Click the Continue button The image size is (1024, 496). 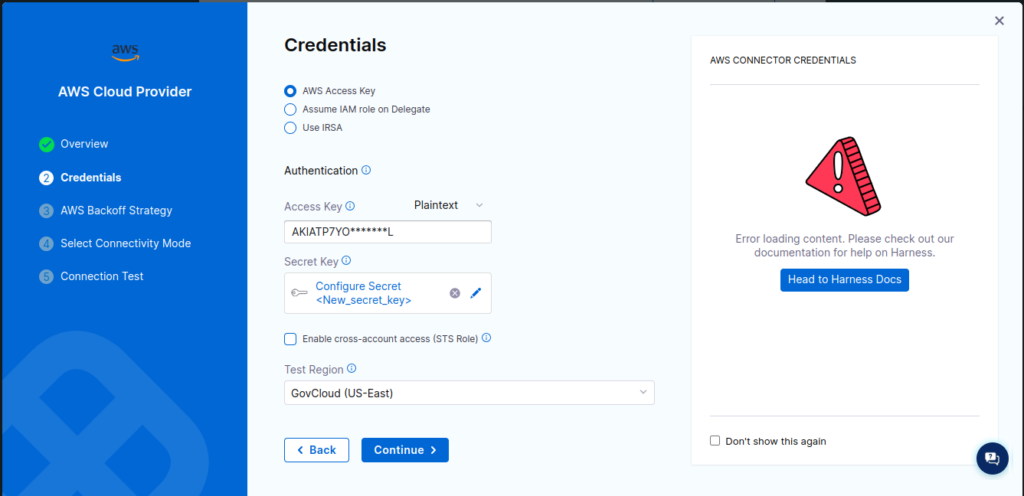coord(404,450)
